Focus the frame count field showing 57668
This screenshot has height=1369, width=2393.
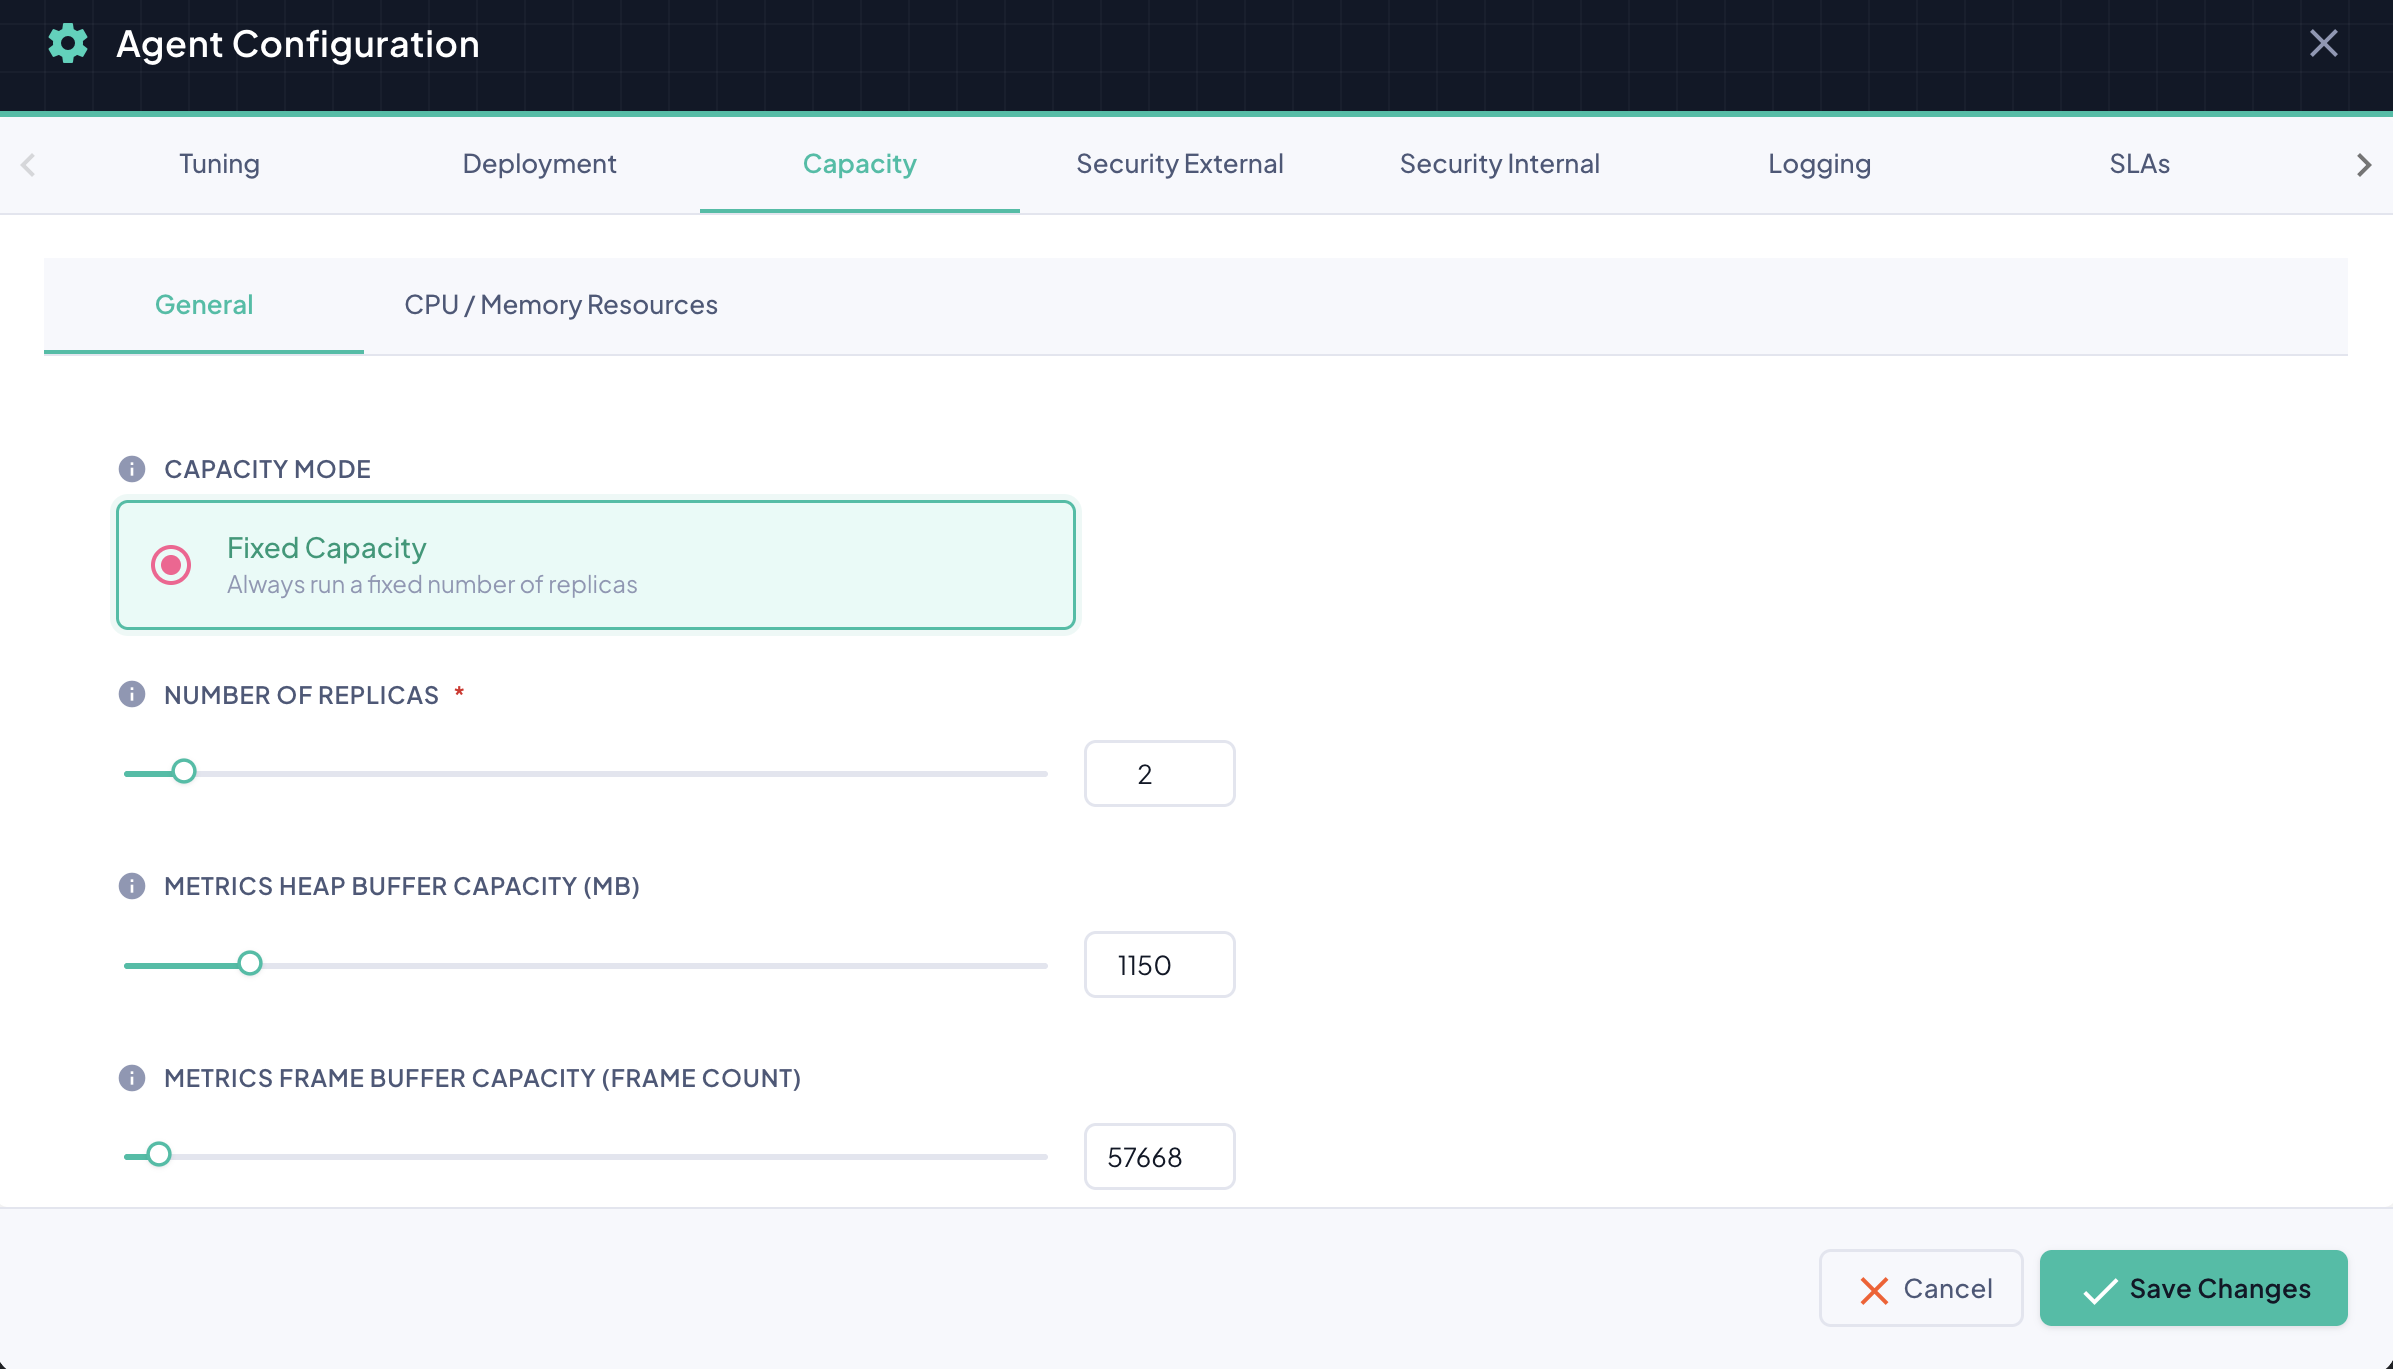pos(1160,1157)
